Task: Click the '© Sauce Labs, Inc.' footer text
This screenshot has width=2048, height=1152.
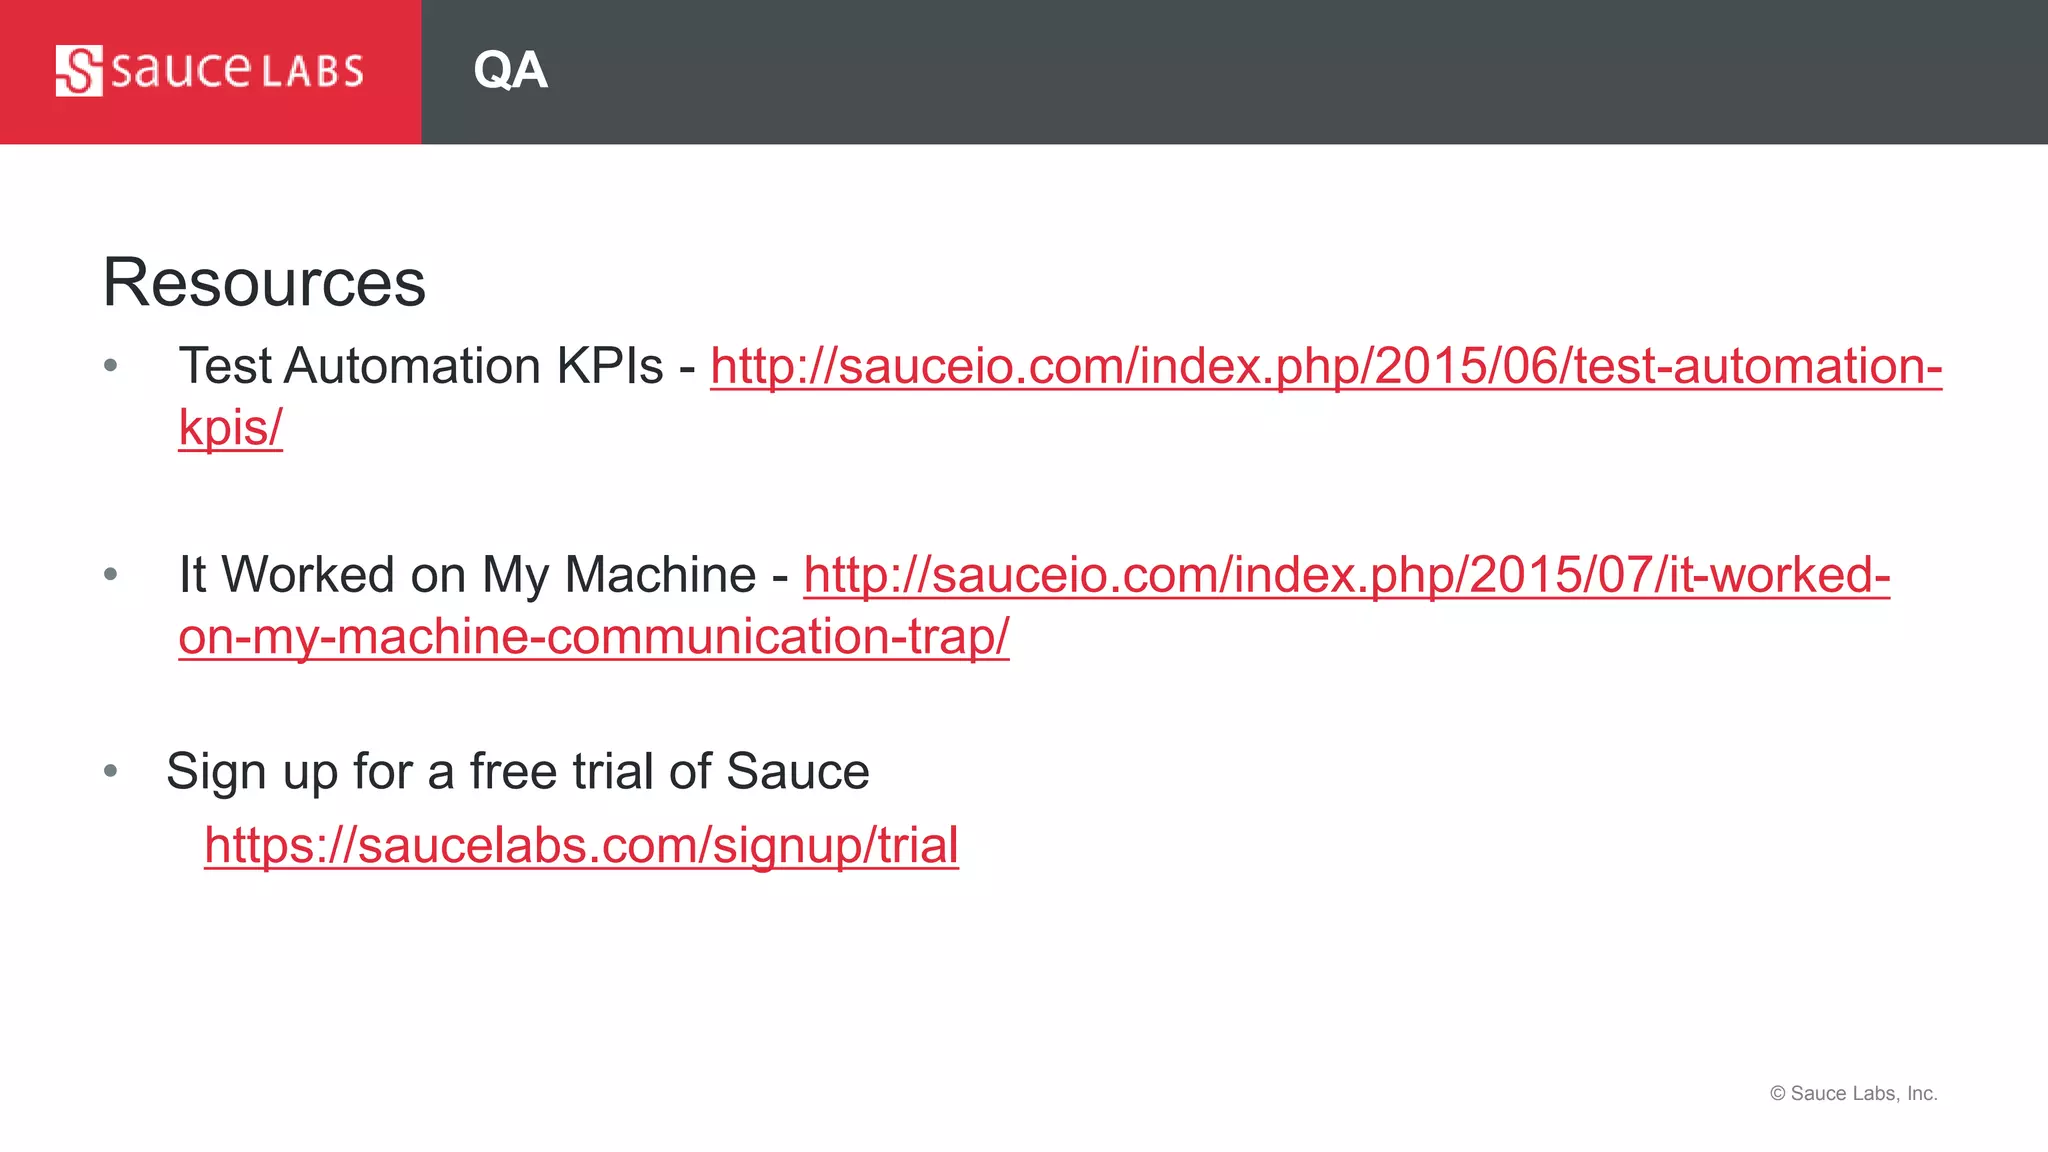Action: (x=1853, y=1093)
